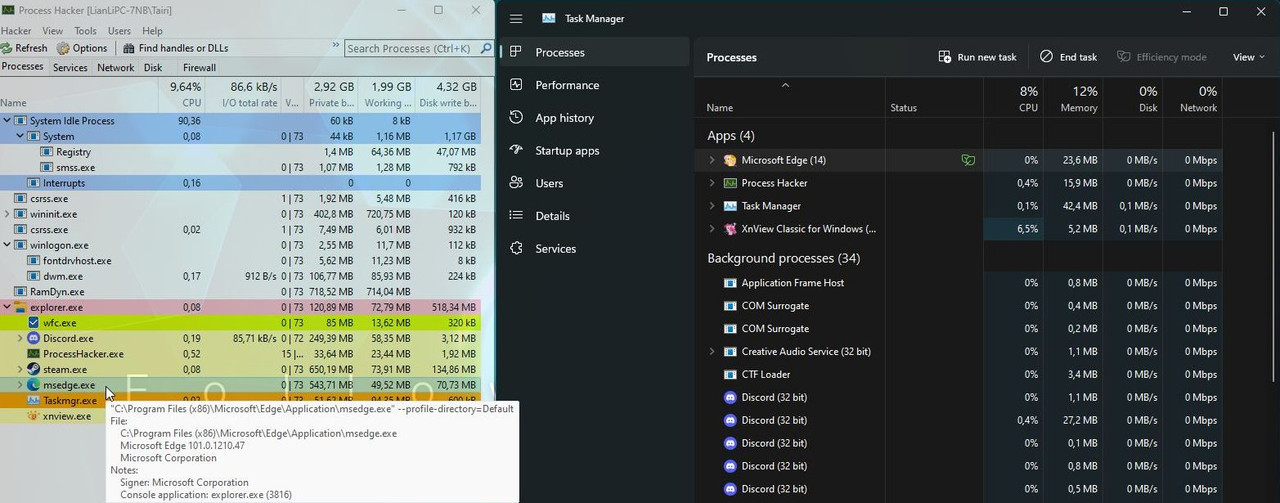This screenshot has width=1280, height=503.
Task: Expand Discord.exe tree node
Action: coord(20,339)
